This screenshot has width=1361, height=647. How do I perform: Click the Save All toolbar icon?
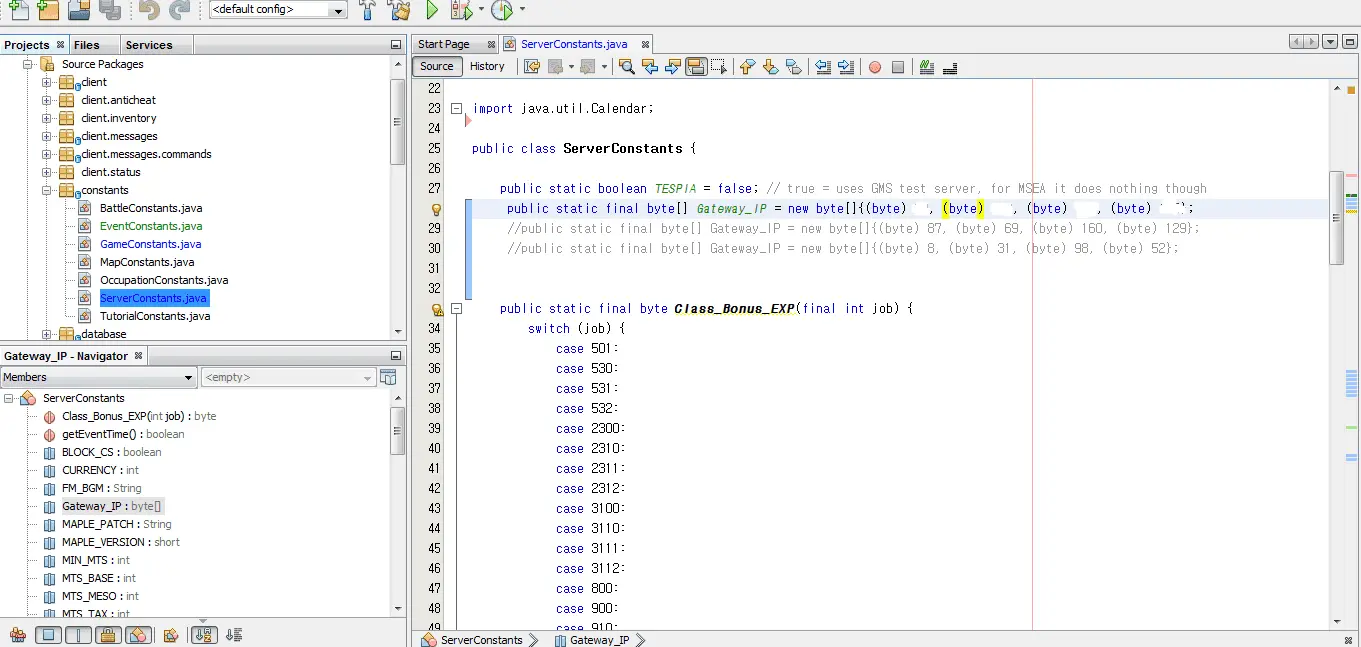[x=110, y=10]
